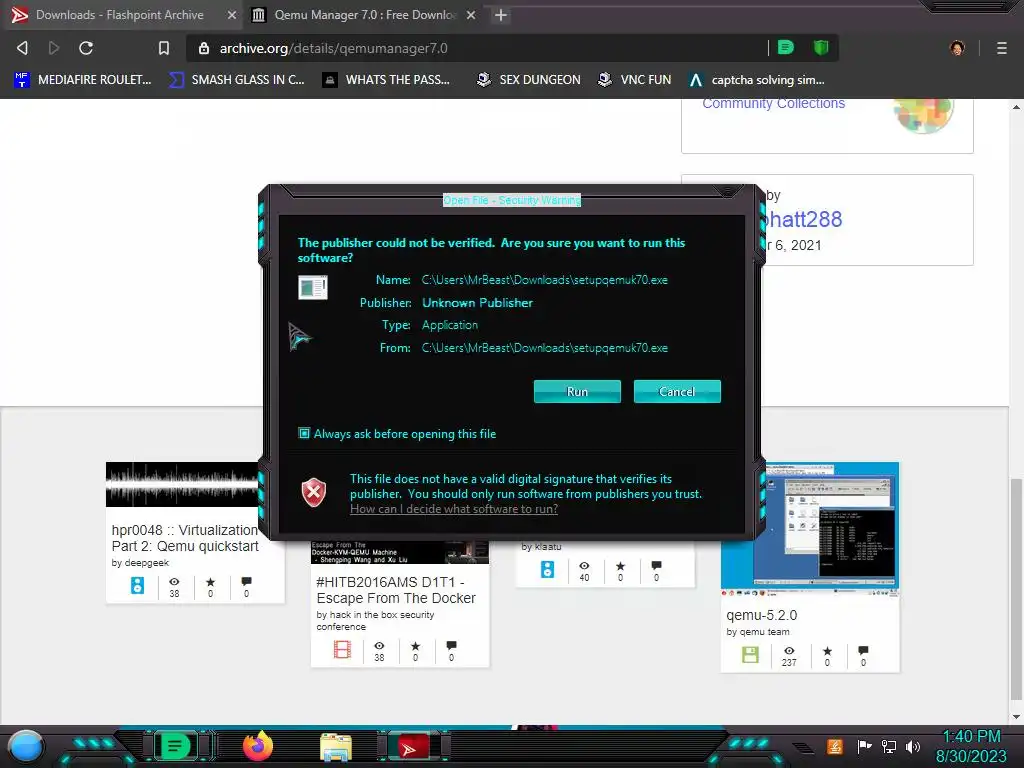Switch to Downloads - Flashpoint Archive tab
This screenshot has width=1024, height=768.
[120, 15]
